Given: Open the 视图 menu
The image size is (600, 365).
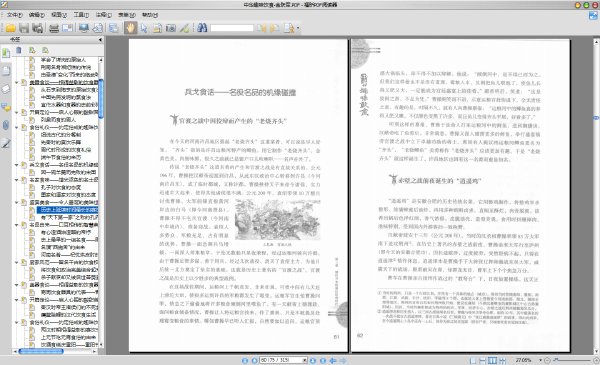Looking at the screenshot, I should point(59,15).
